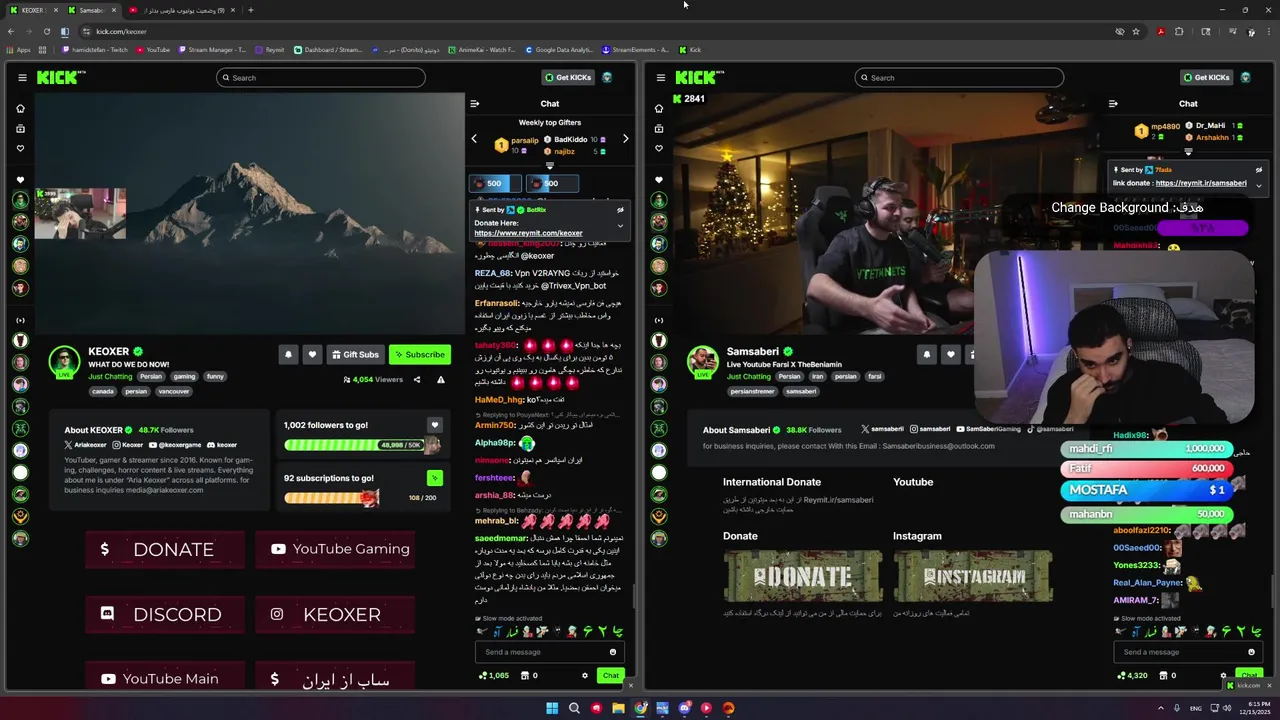Image resolution: width=1280 pixels, height=720 pixels.
Task: Open the reymit.com/keoxer donate link
Action: tap(528, 233)
